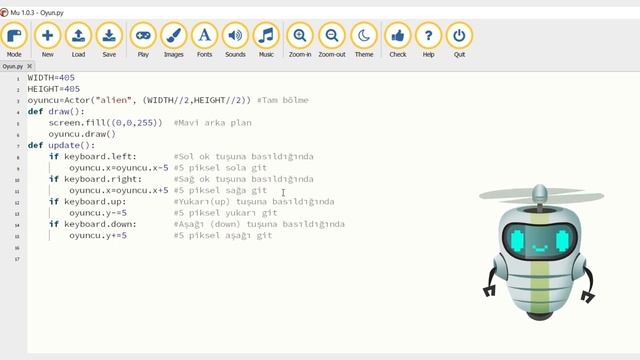Image resolution: width=640 pixels, height=360 pixels.
Task: Click the oyuncu=Actor("alien" line
Action: tap(139, 100)
